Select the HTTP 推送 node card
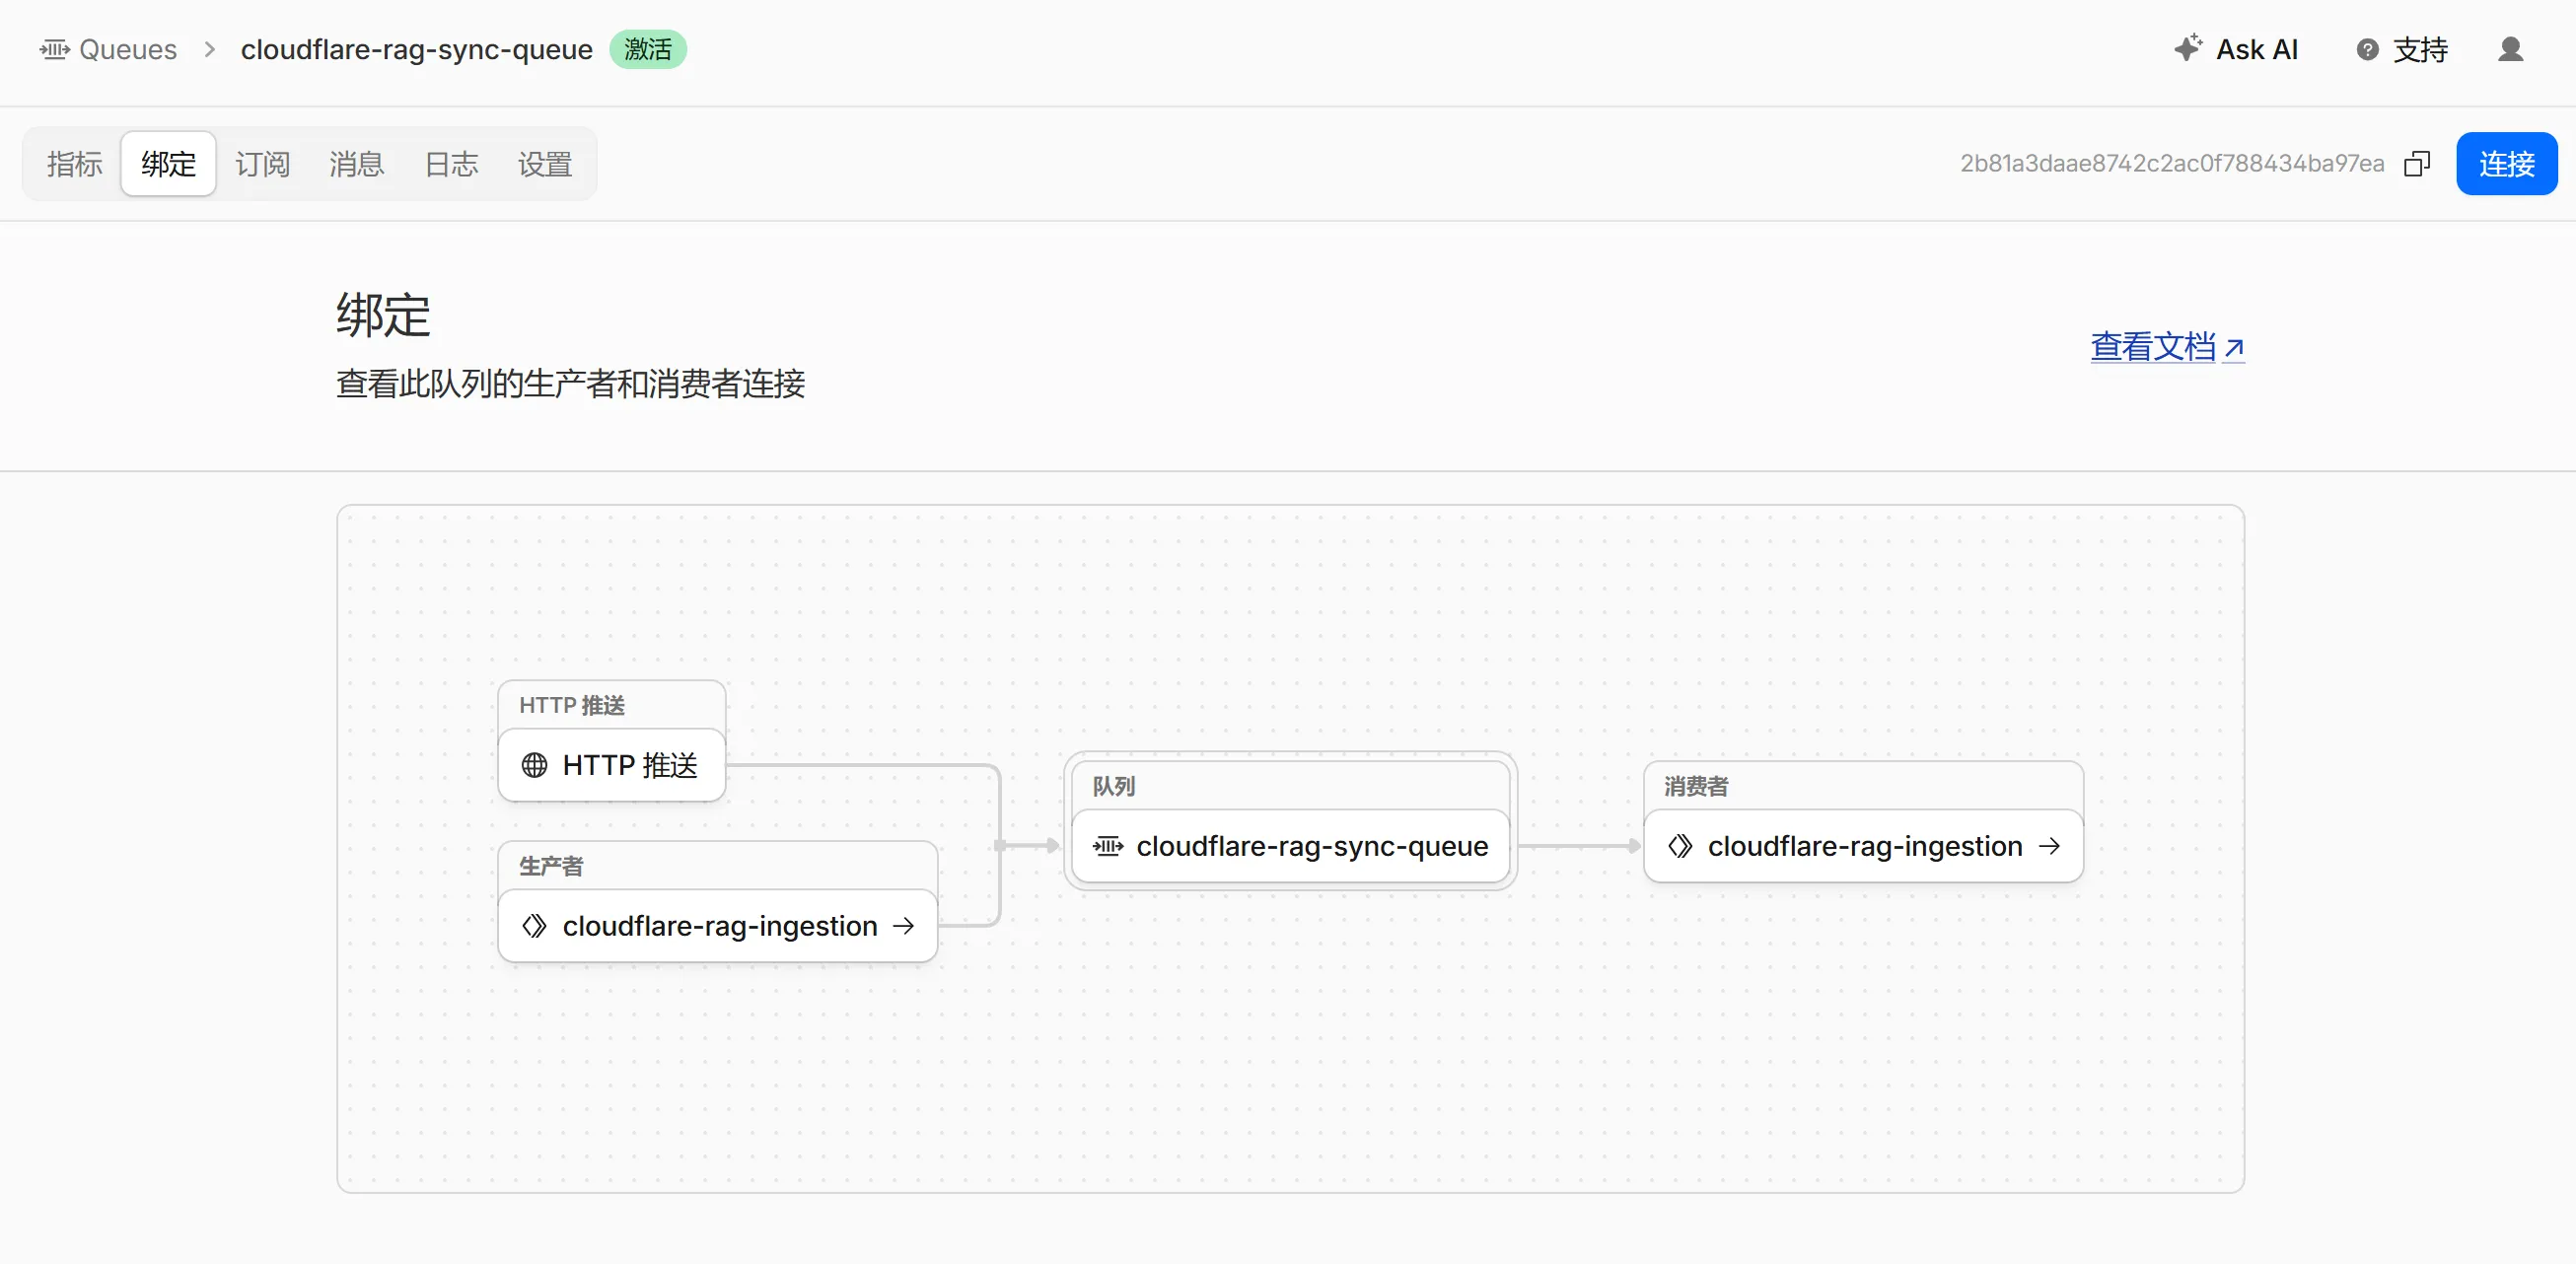Viewport: 2576px width, 1264px height. pos(611,765)
